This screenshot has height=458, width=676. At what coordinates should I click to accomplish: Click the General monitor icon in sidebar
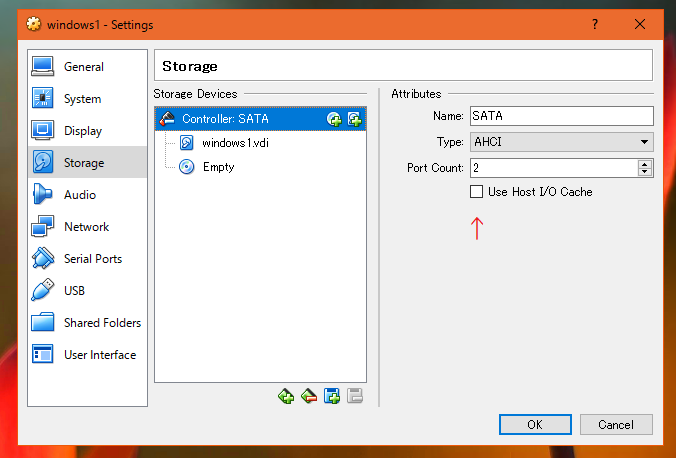pos(43,67)
